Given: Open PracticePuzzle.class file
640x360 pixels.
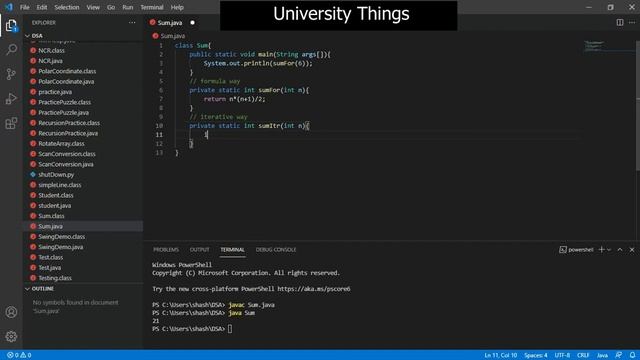Looking at the screenshot, I should click(x=64, y=102).
